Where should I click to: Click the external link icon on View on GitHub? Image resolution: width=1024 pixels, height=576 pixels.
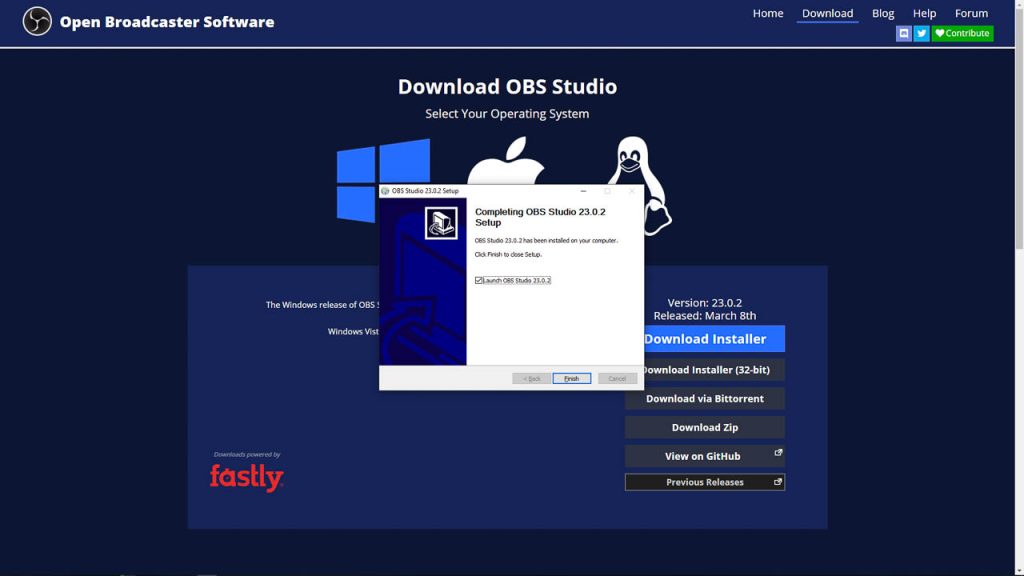point(778,453)
